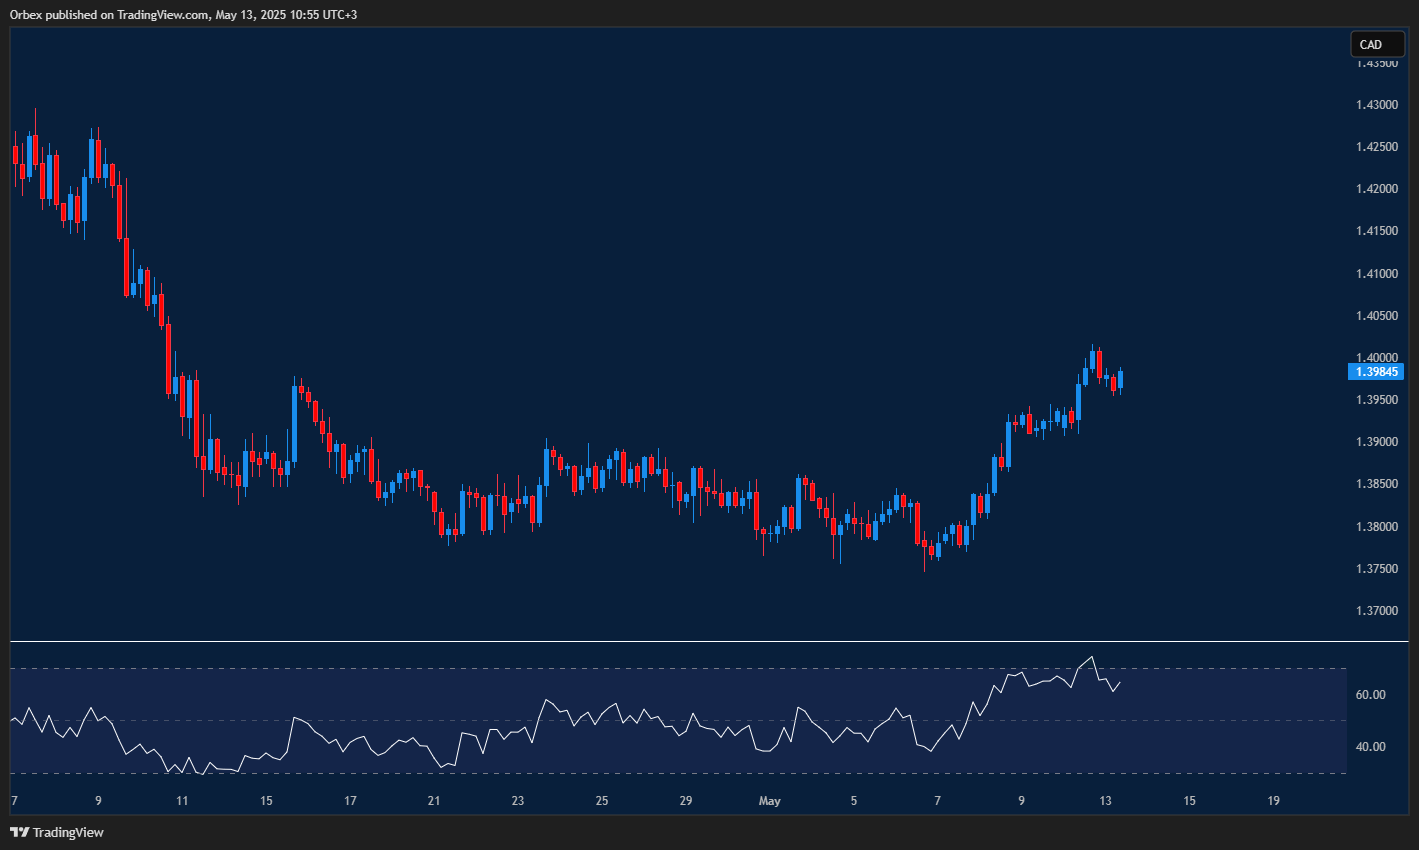Click the 40.00 indicator scale value
Image resolution: width=1419 pixels, height=850 pixels.
point(1371,744)
